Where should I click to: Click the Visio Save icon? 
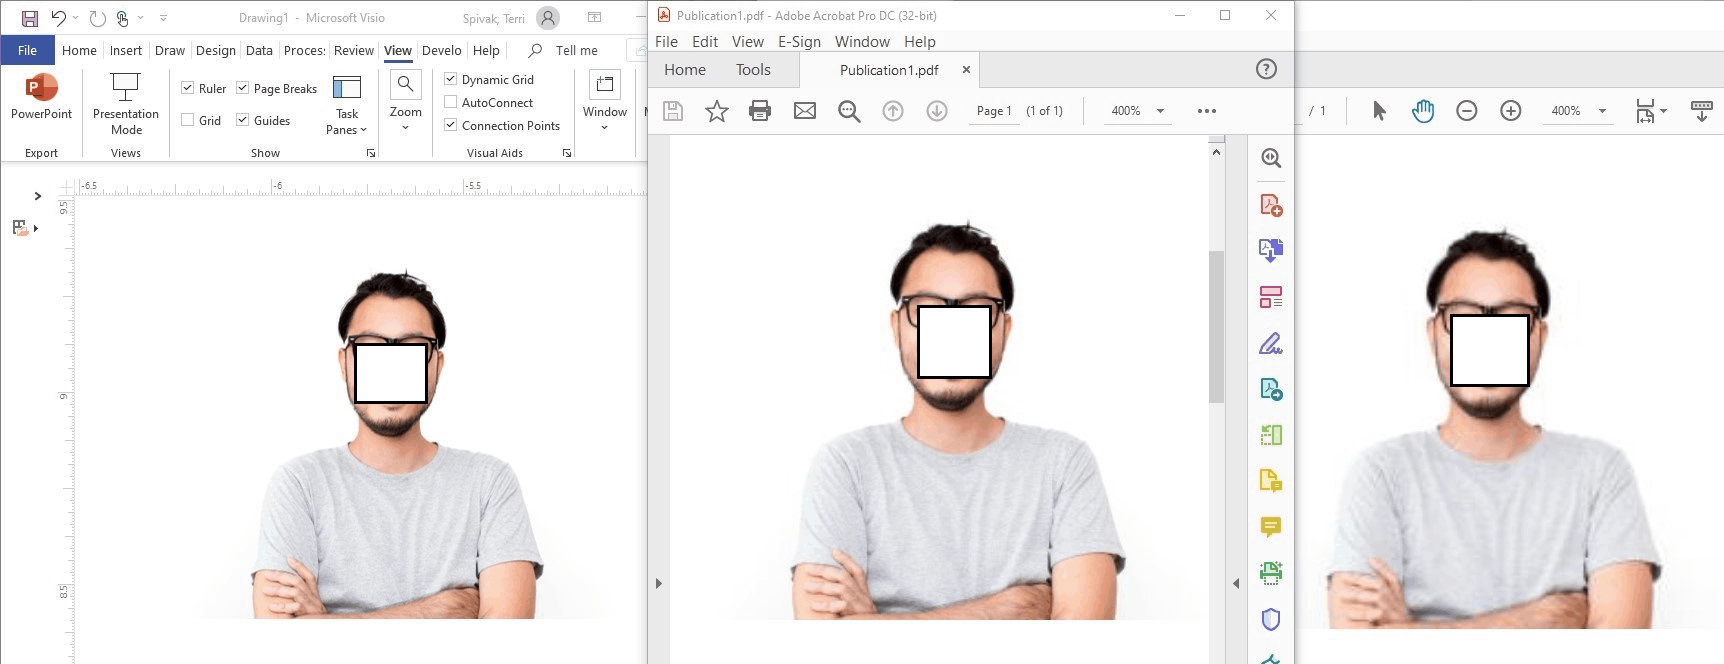(x=30, y=18)
